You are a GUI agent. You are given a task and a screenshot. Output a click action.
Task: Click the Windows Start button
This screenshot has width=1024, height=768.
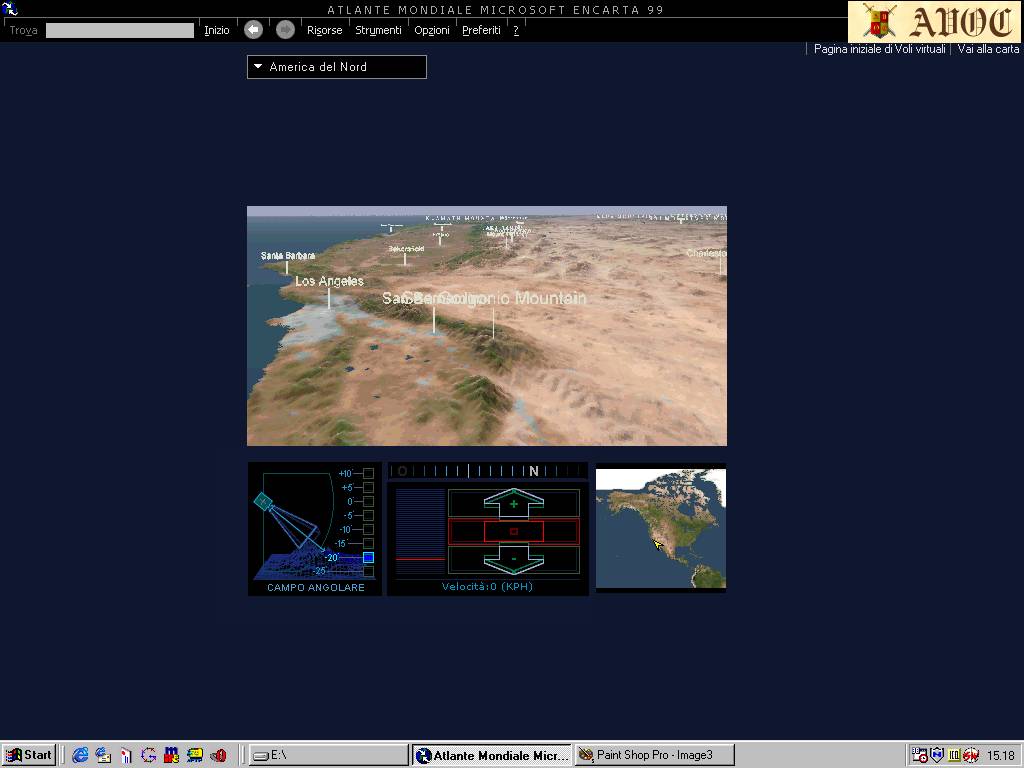(x=29, y=755)
